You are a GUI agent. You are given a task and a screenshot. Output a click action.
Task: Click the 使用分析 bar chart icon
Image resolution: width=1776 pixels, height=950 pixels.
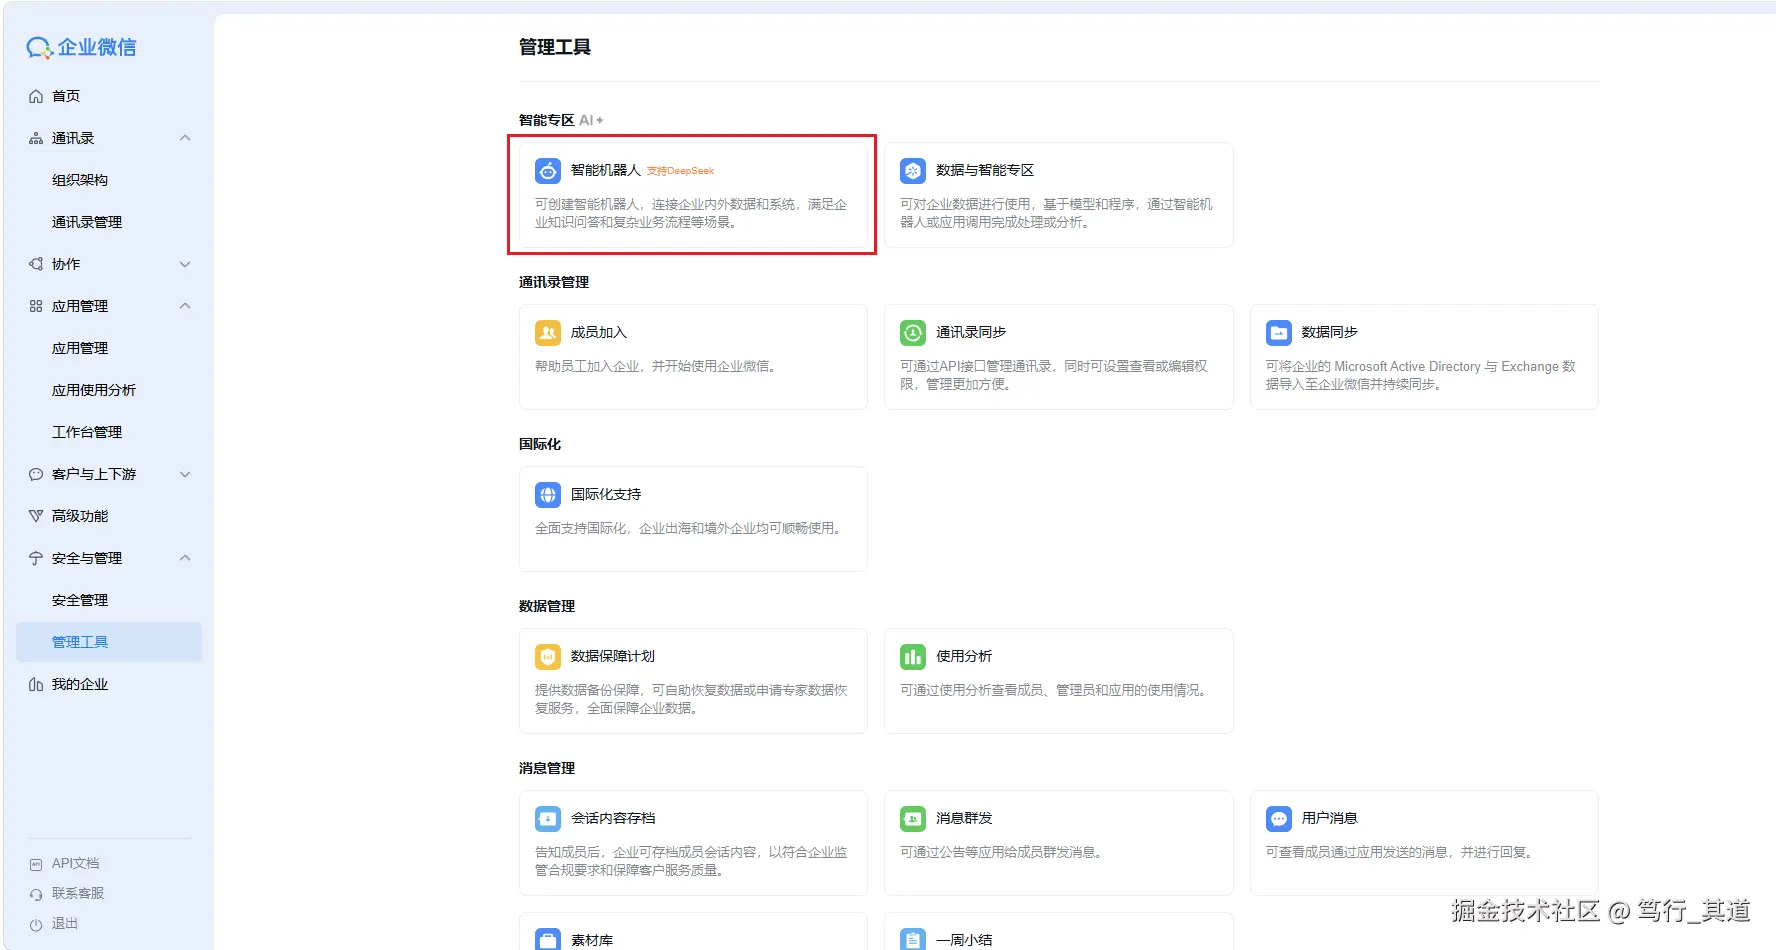(x=912, y=656)
